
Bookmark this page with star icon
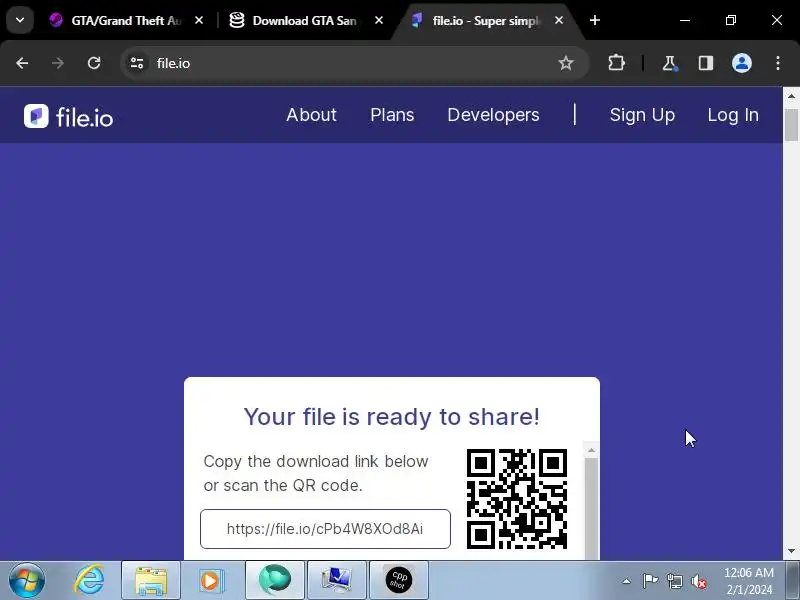[565, 63]
